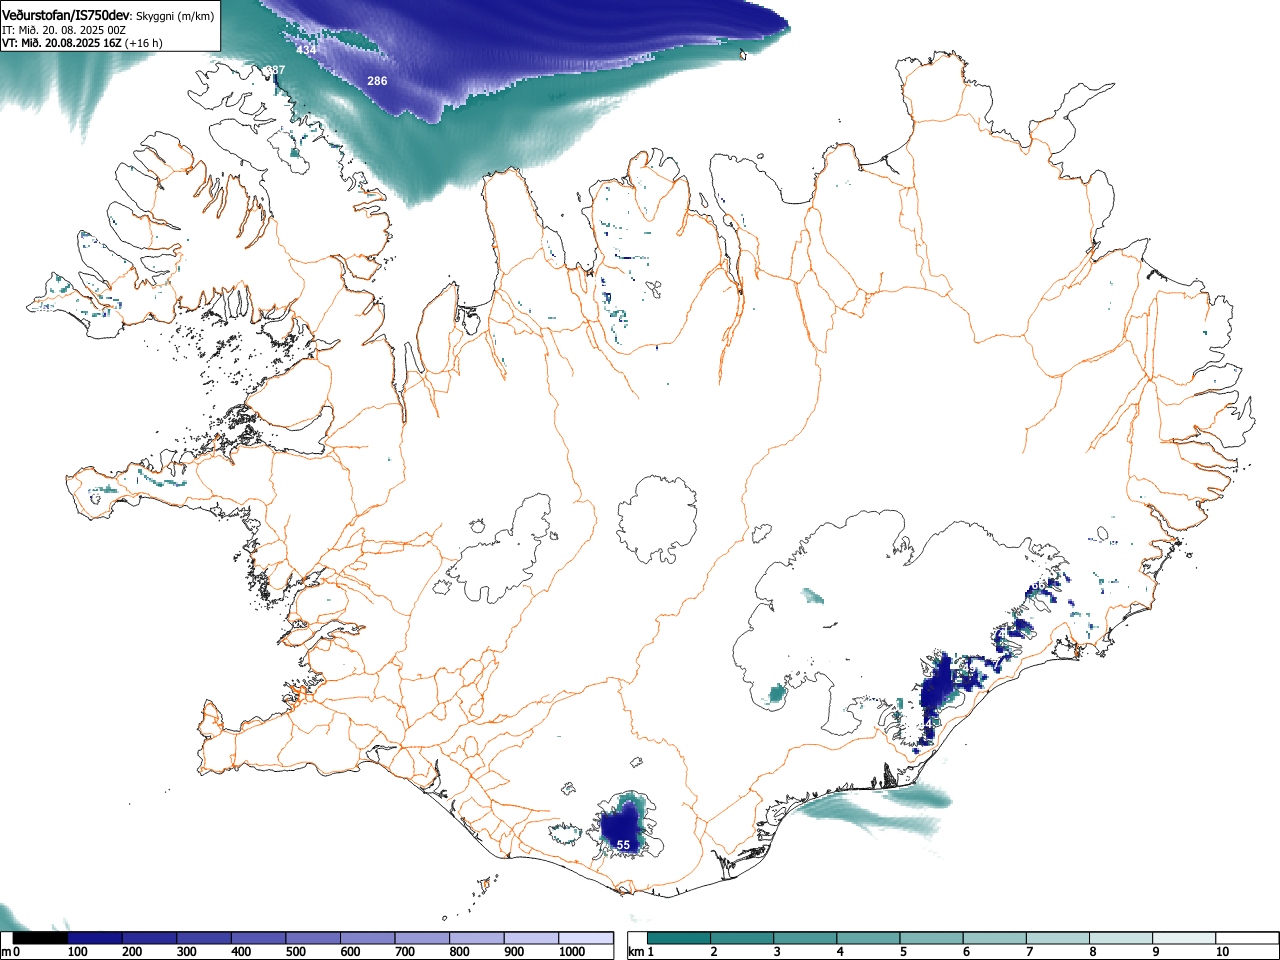Pick the dark teal 1–2 km legend swatch
Viewport: 1280px width, 960px height.
click(679, 938)
